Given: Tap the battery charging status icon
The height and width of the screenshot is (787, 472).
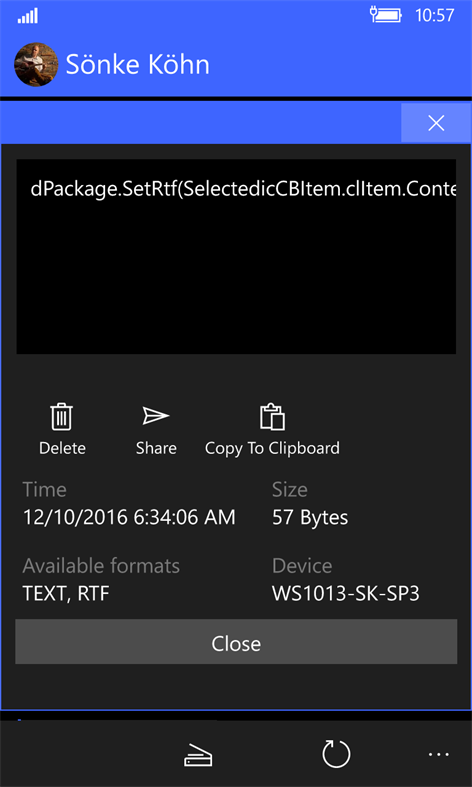Looking at the screenshot, I should 386,15.
